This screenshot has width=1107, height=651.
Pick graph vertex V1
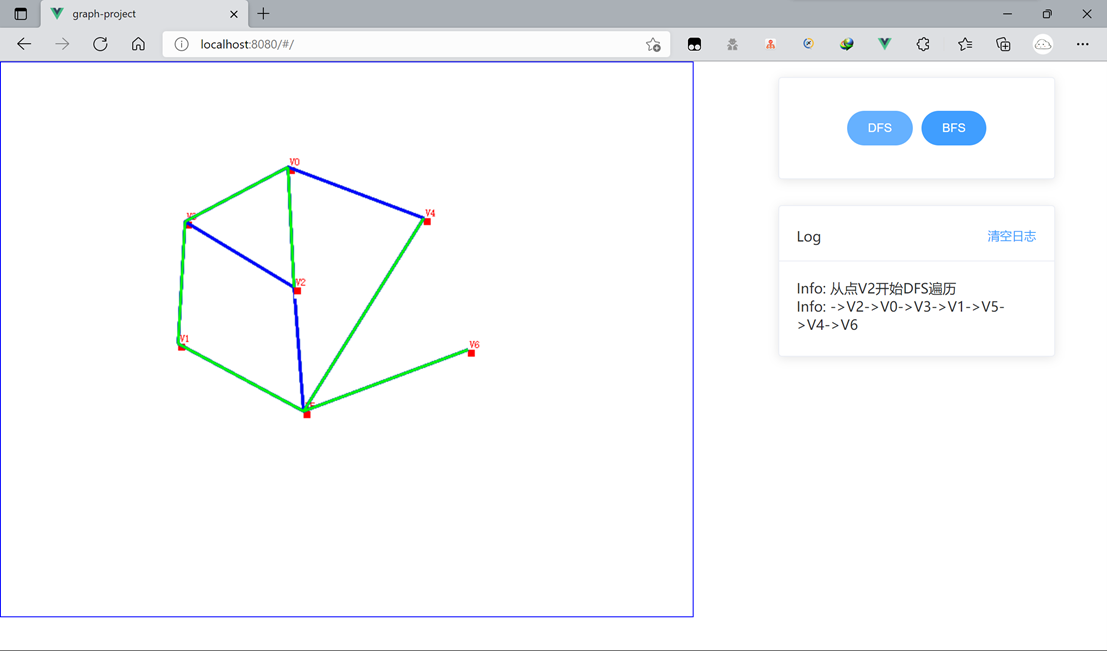pyautogui.click(x=181, y=347)
